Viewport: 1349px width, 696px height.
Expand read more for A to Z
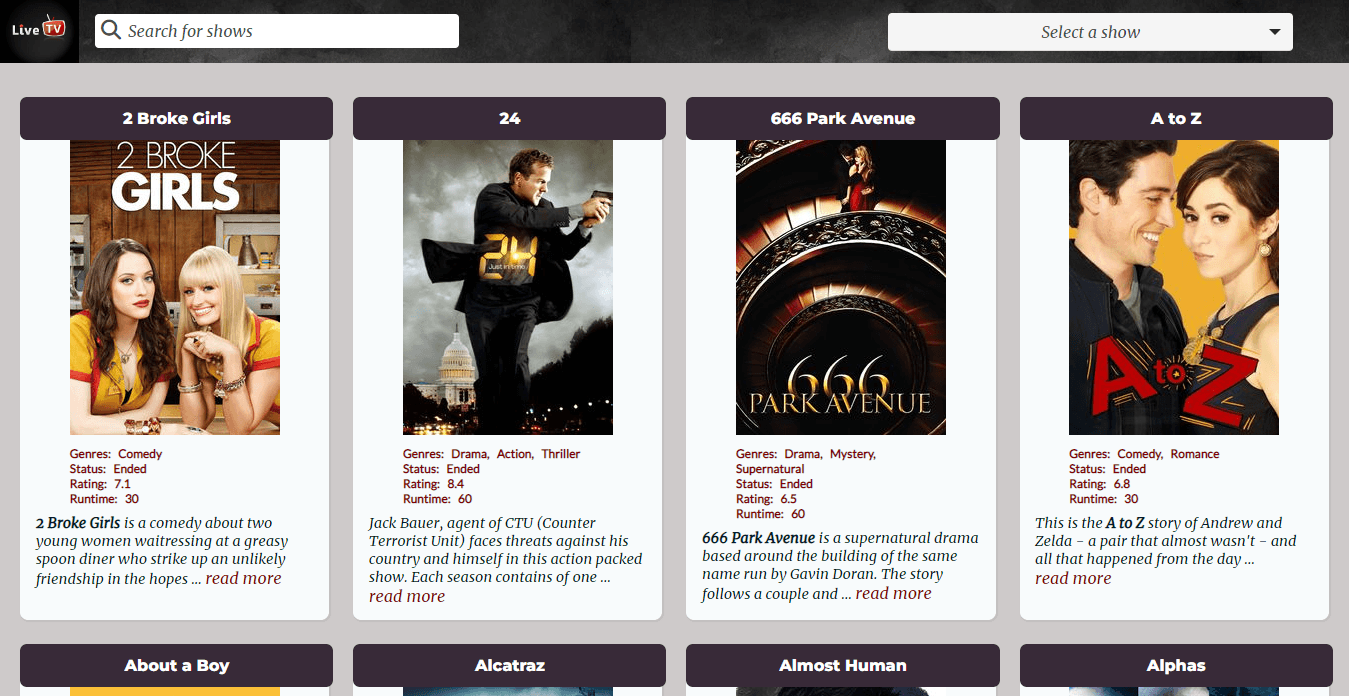pos(1073,578)
